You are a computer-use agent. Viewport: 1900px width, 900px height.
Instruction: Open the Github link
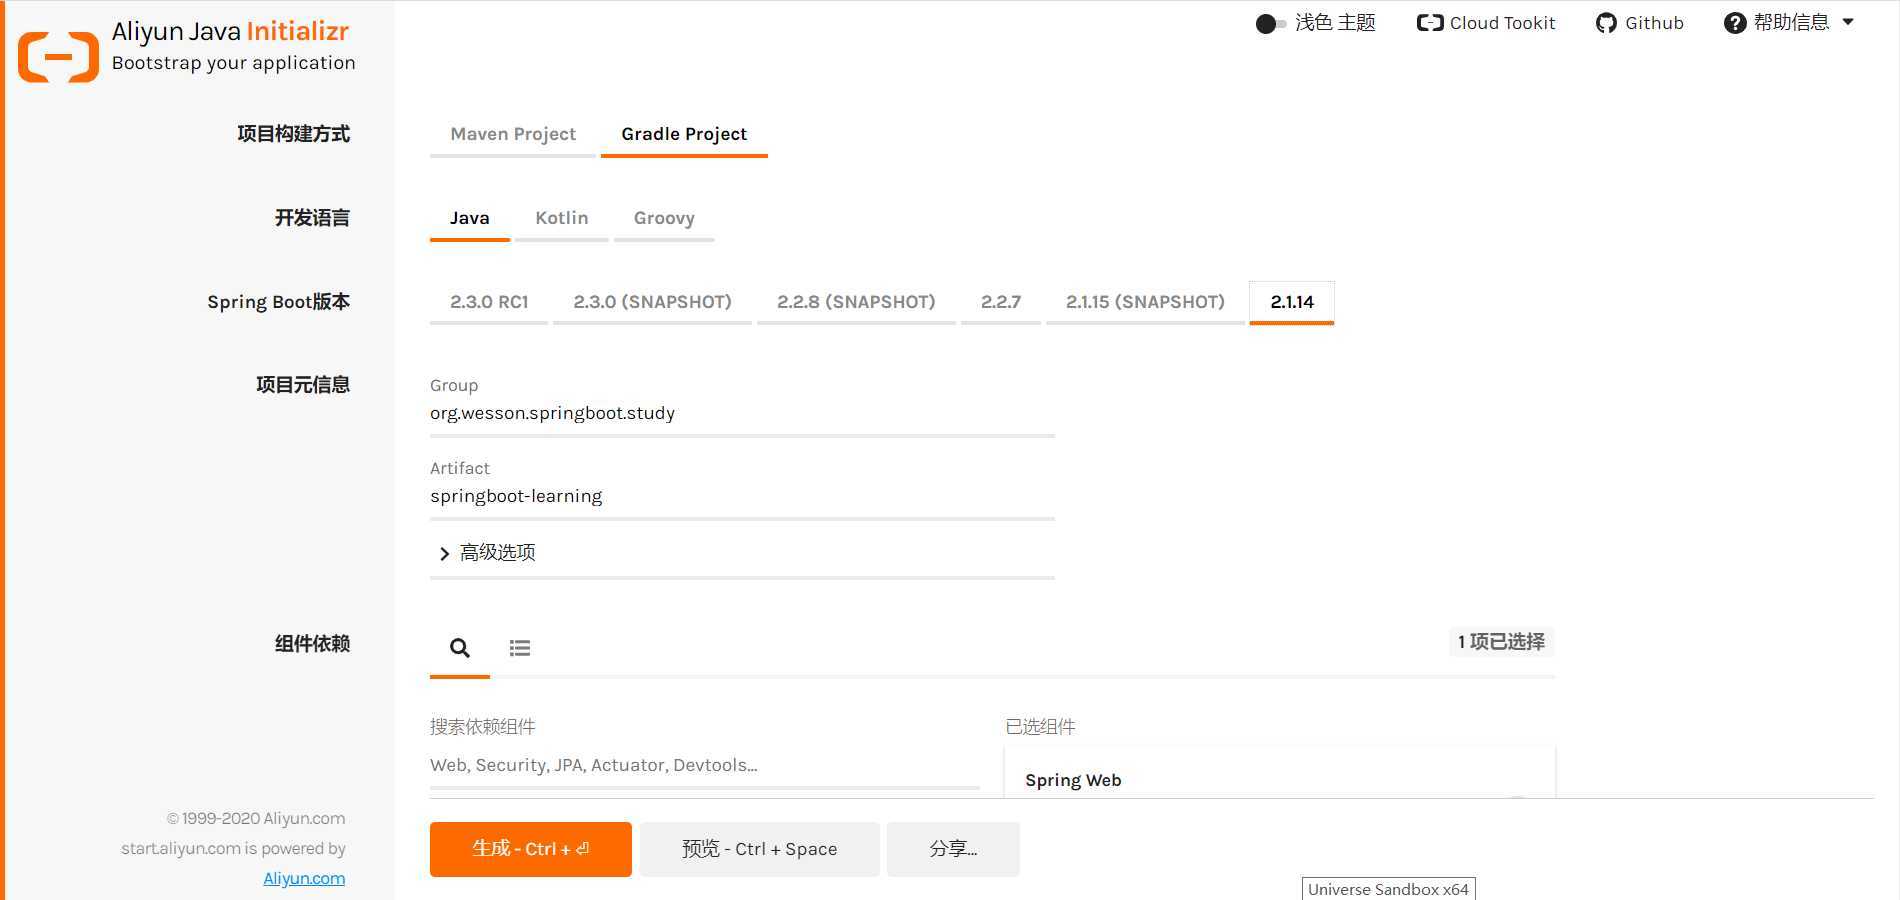(1640, 23)
